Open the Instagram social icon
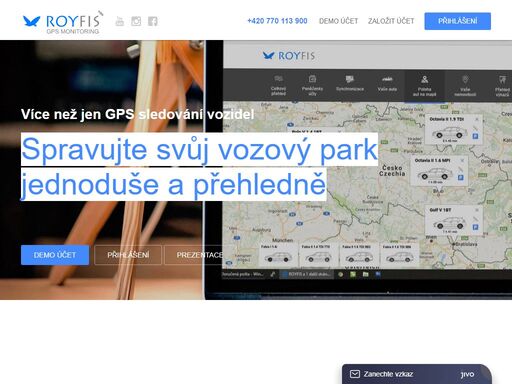This screenshot has height=384, width=512. click(x=136, y=21)
